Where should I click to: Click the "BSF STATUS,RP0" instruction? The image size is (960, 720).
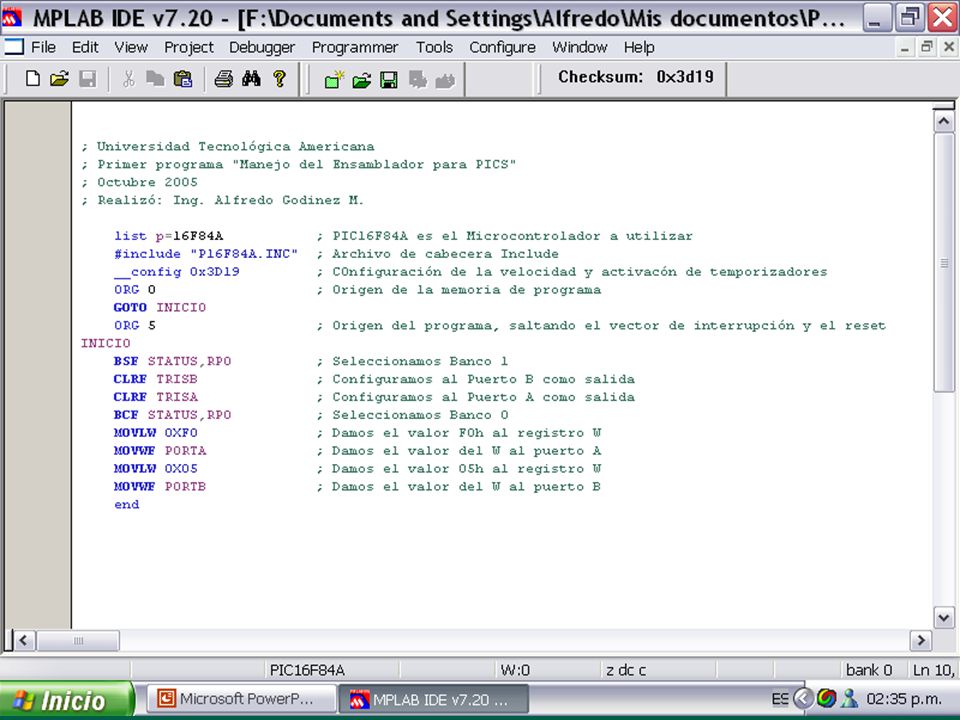tap(172, 361)
